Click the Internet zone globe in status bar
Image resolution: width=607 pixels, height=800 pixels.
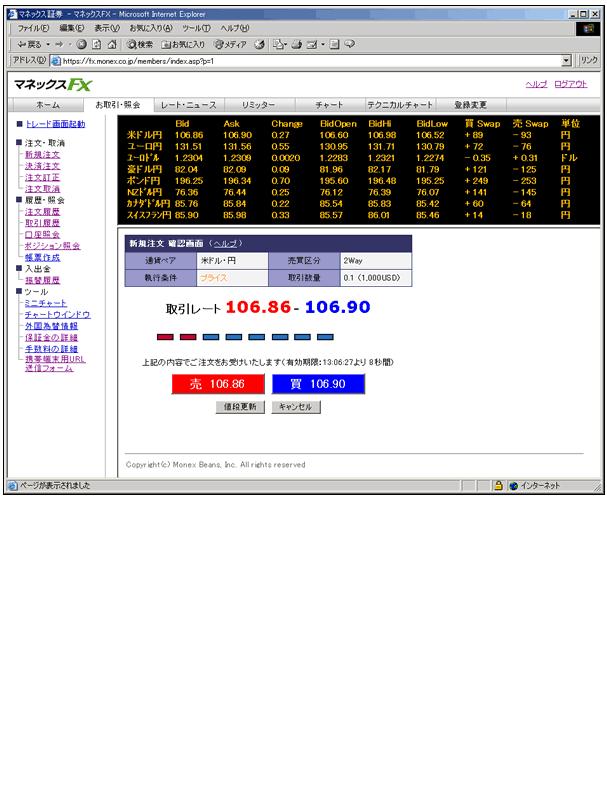point(514,486)
